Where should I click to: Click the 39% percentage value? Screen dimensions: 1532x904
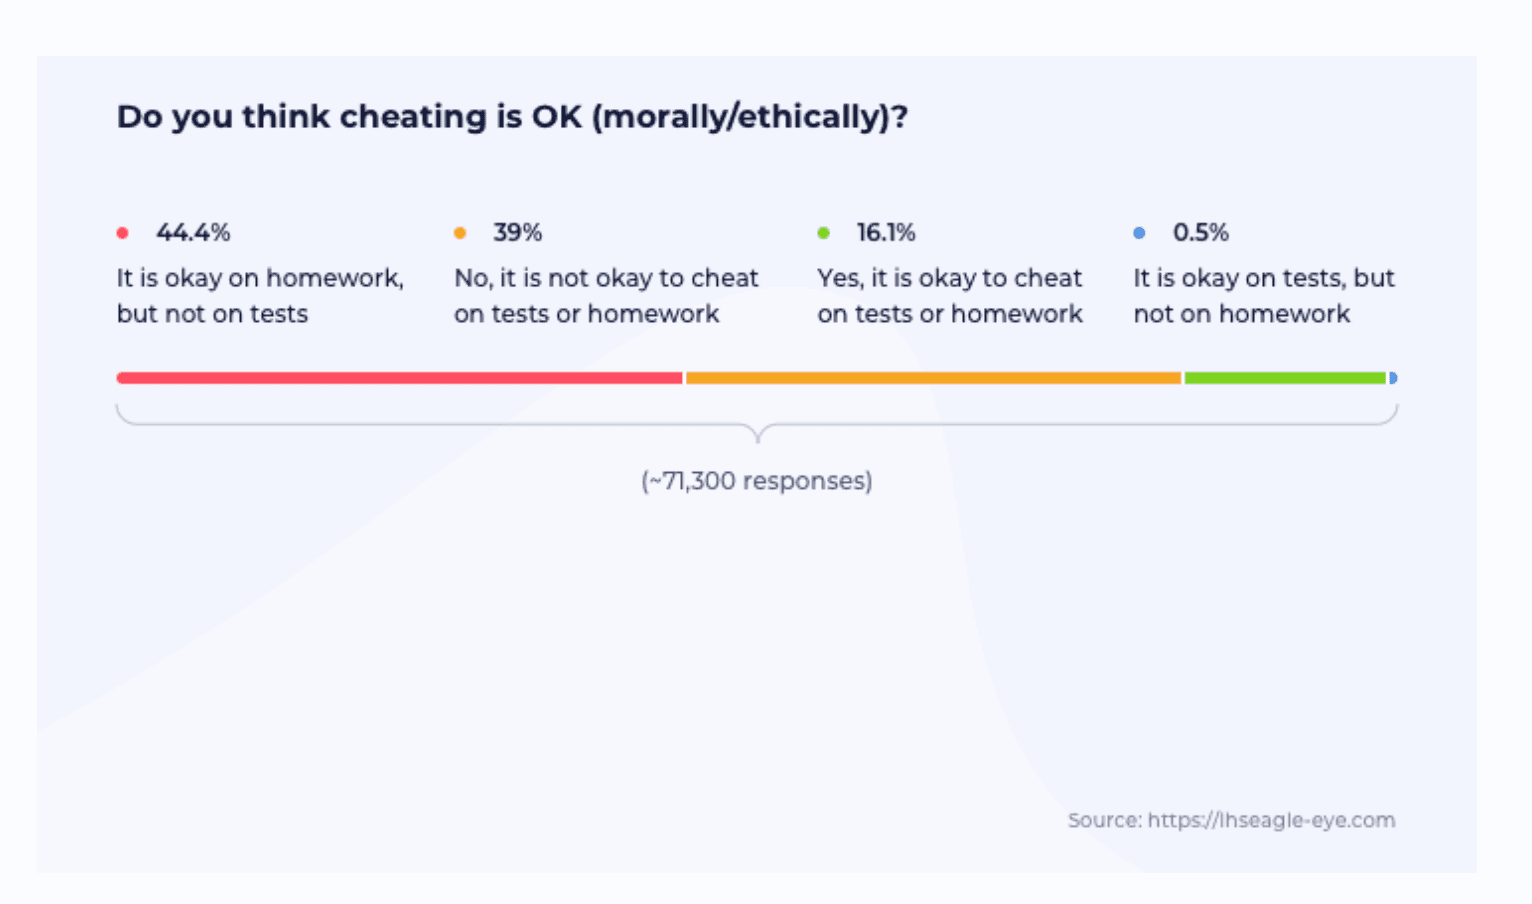coord(517,233)
